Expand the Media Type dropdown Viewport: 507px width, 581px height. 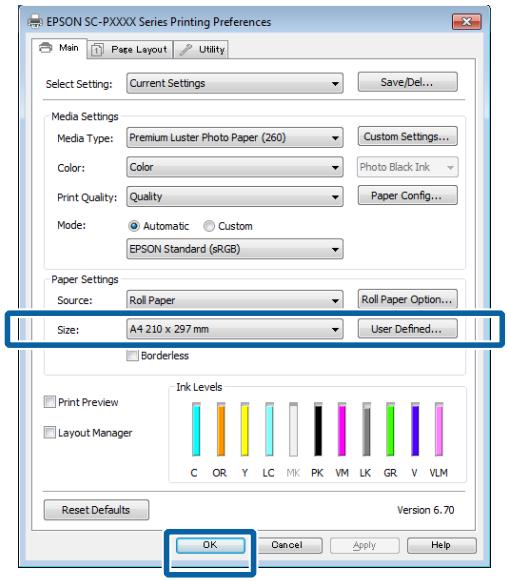(x=235, y=137)
